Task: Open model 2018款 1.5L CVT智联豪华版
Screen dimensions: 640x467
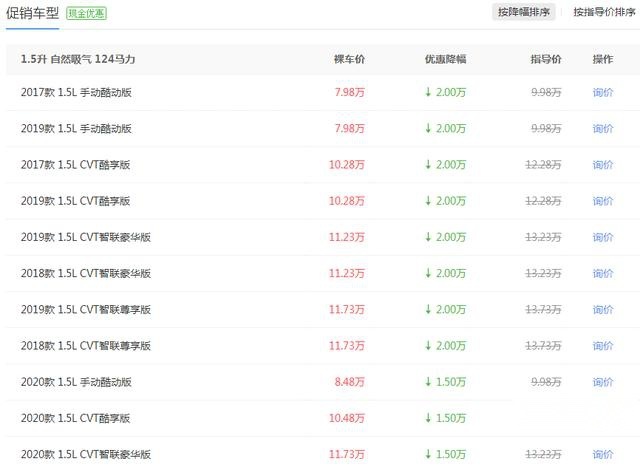Action: point(86,274)
